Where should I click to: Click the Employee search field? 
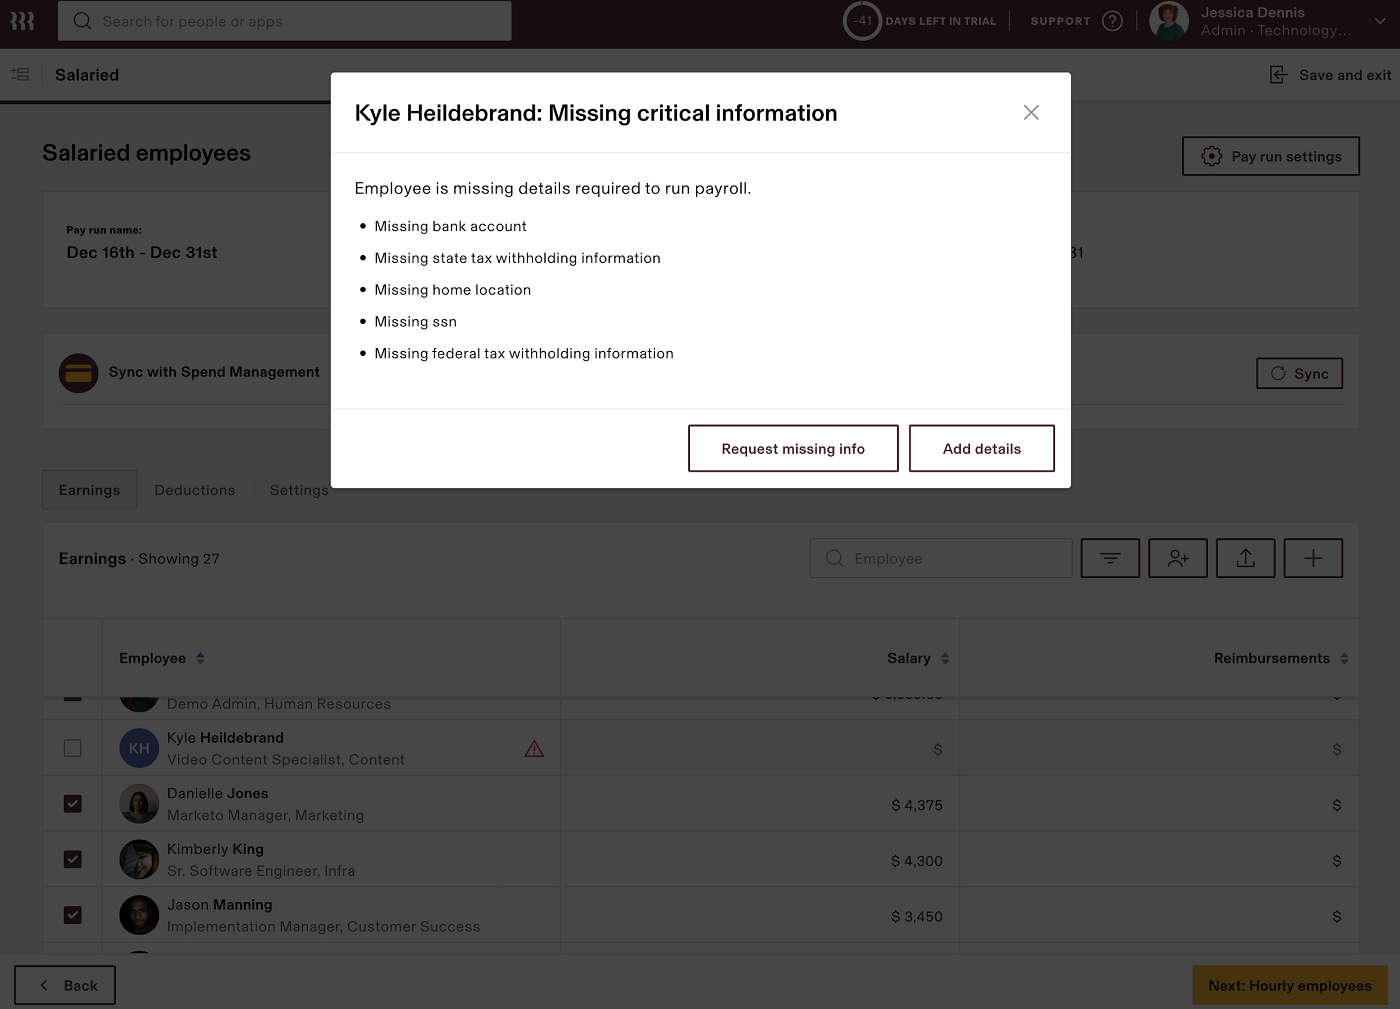[x=941, y=558]
